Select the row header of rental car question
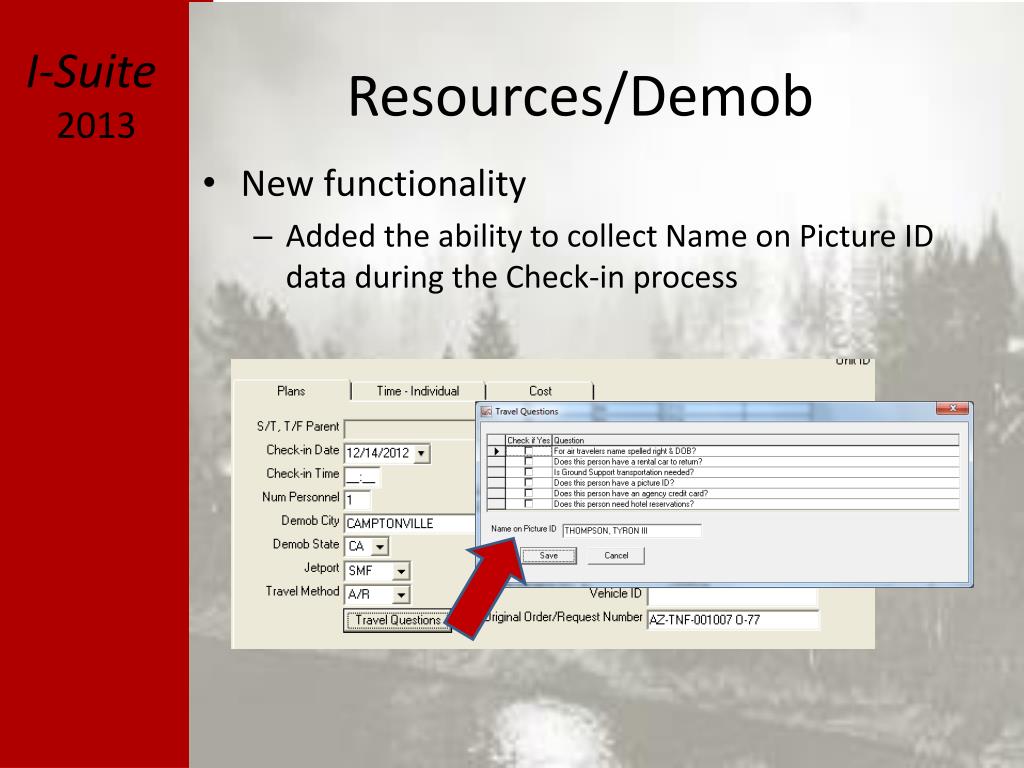Image resolution: width=1024 pixels, height=768 pixels. coord(496,462)
